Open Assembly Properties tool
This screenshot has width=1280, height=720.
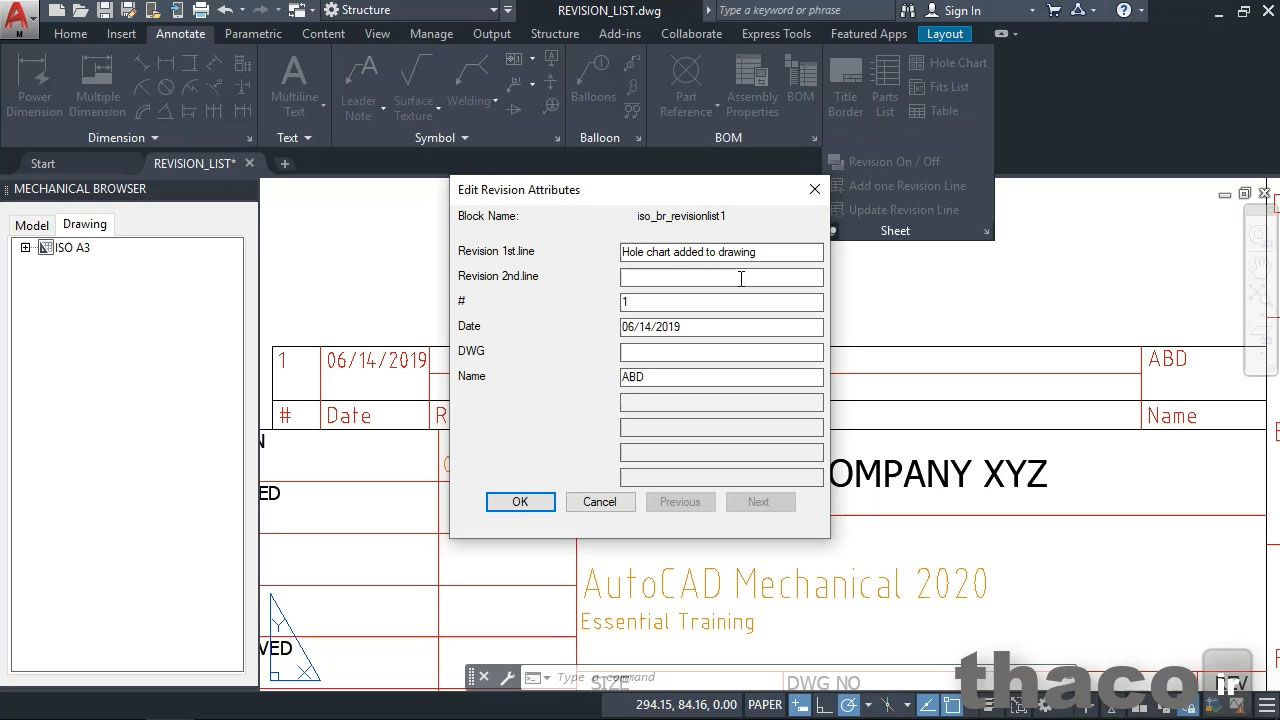[x=752, y=86]
